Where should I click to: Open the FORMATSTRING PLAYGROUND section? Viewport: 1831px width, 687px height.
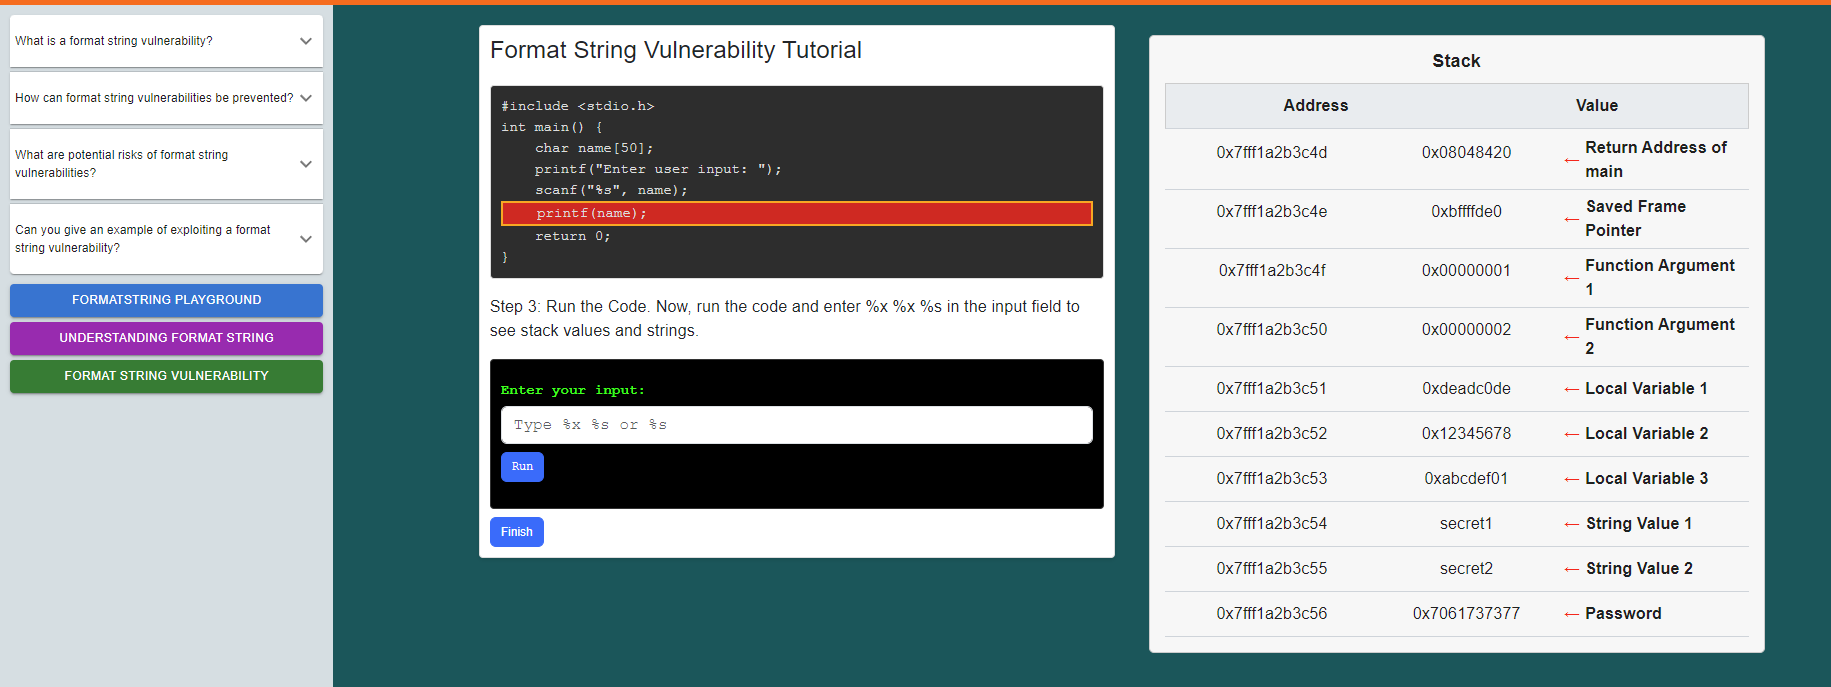pos(166,300)
